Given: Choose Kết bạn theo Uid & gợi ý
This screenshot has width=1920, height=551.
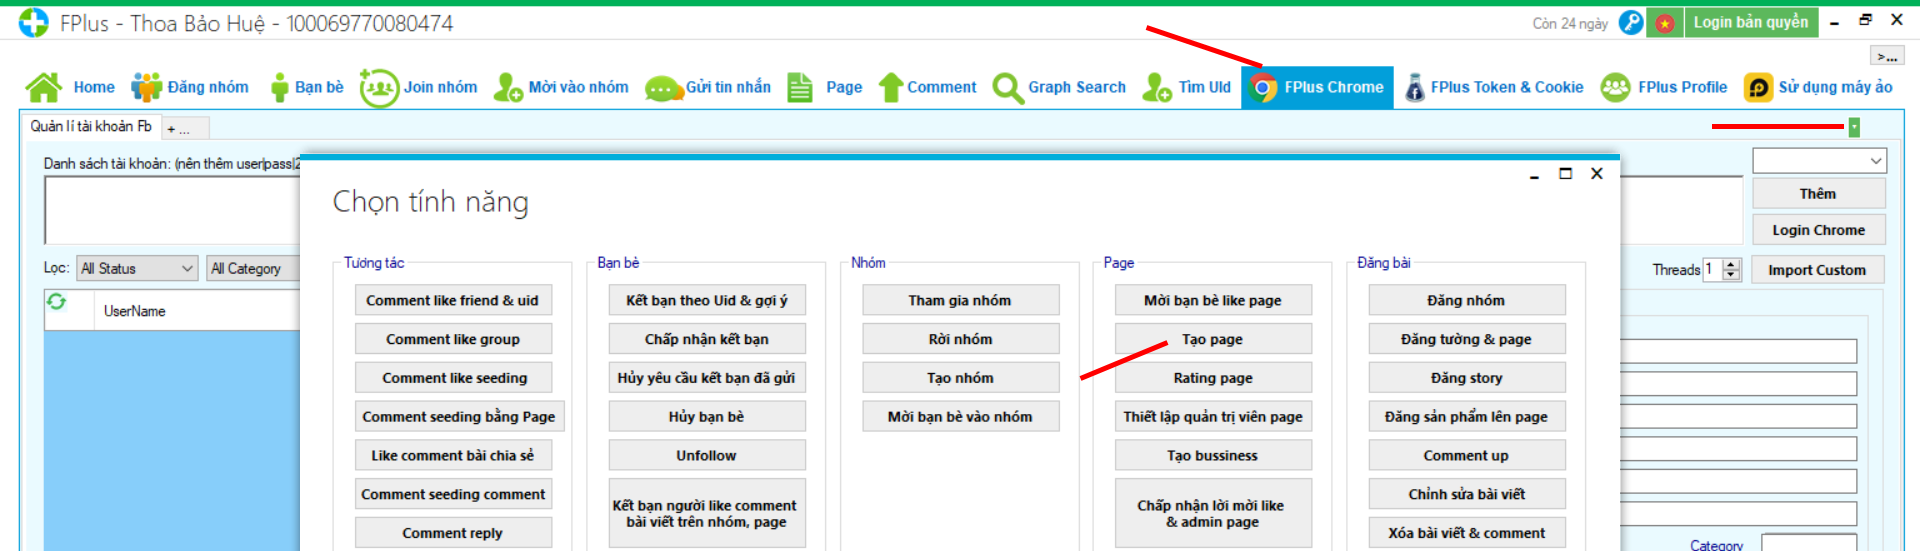Looking at the screenshot, I should coord(707,300).
